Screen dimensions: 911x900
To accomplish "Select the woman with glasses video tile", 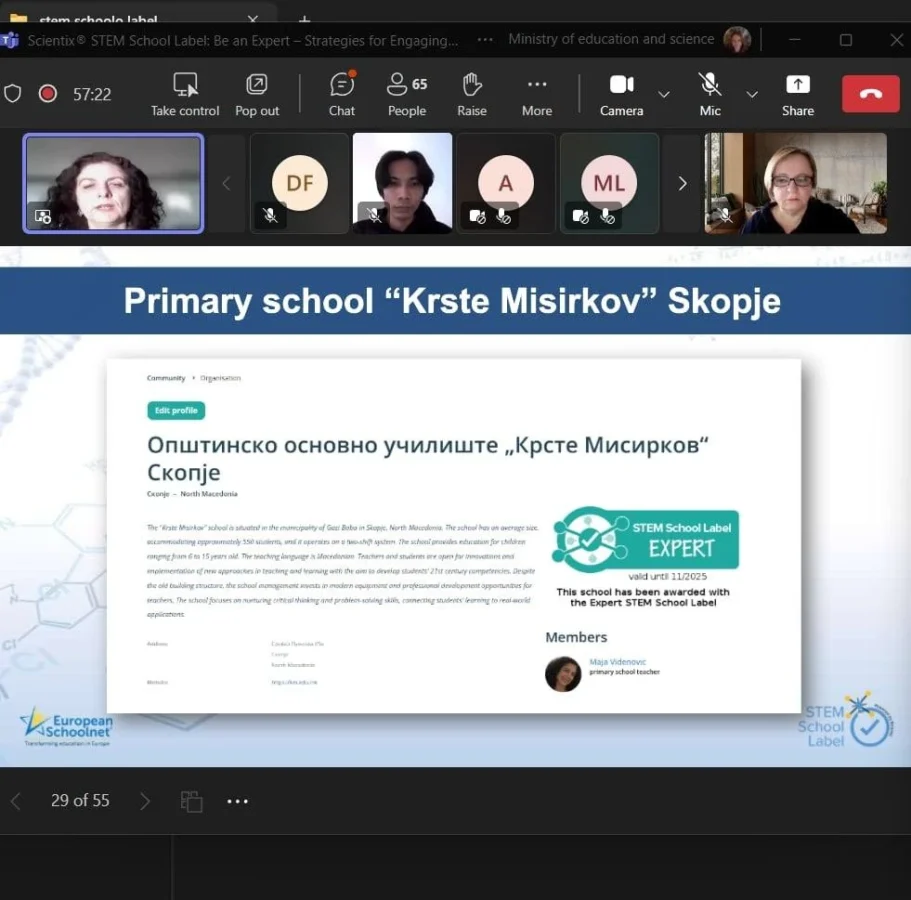I will [795, 183].
